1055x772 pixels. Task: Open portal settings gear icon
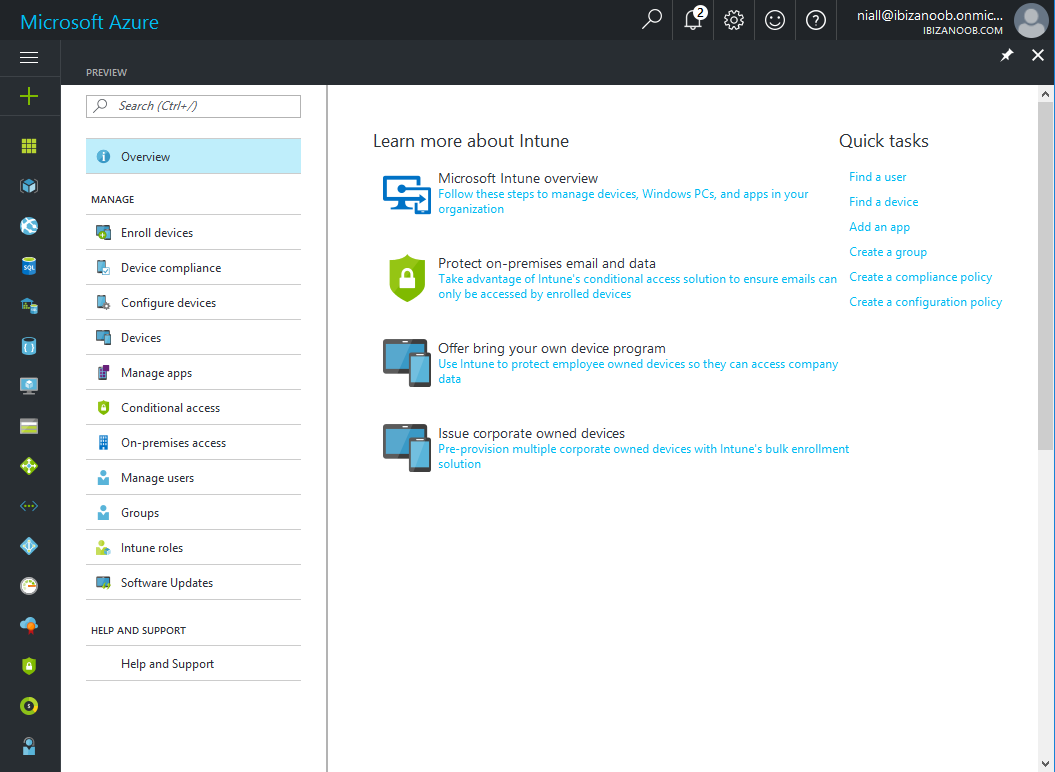734,20
